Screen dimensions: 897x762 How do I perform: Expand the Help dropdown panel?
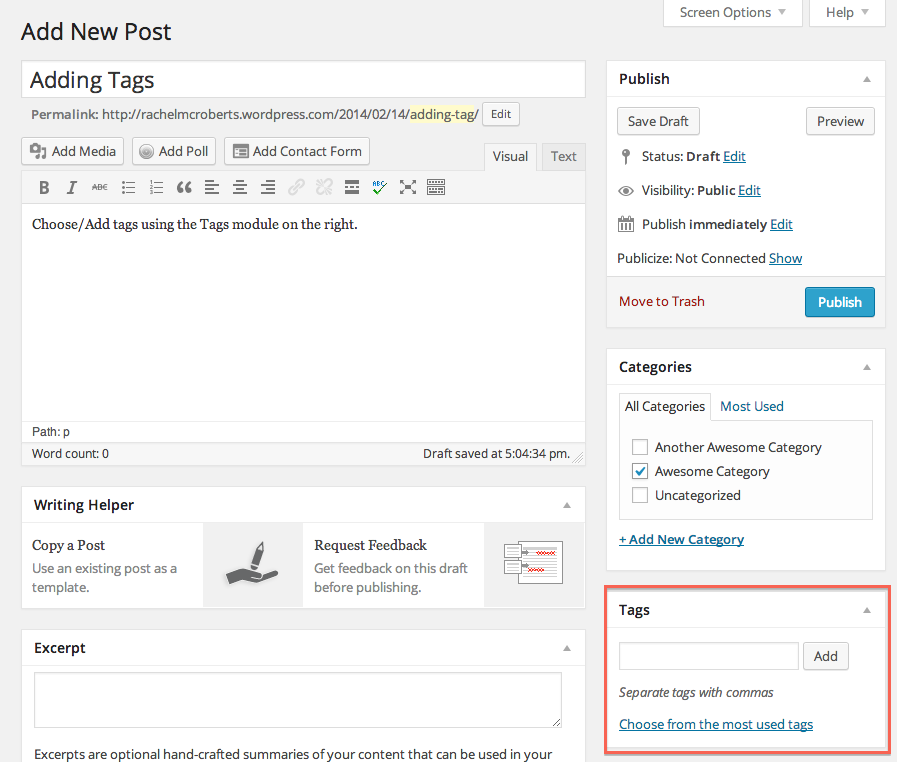pos(847,13)
